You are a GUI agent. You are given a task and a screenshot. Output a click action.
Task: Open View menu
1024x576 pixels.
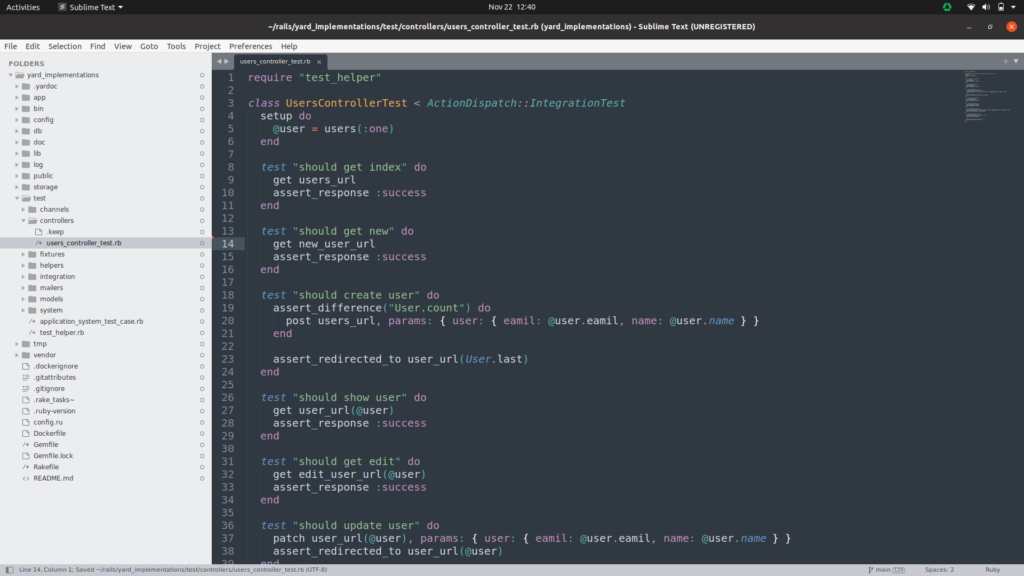pyautogui.click(x=123, y=46)
